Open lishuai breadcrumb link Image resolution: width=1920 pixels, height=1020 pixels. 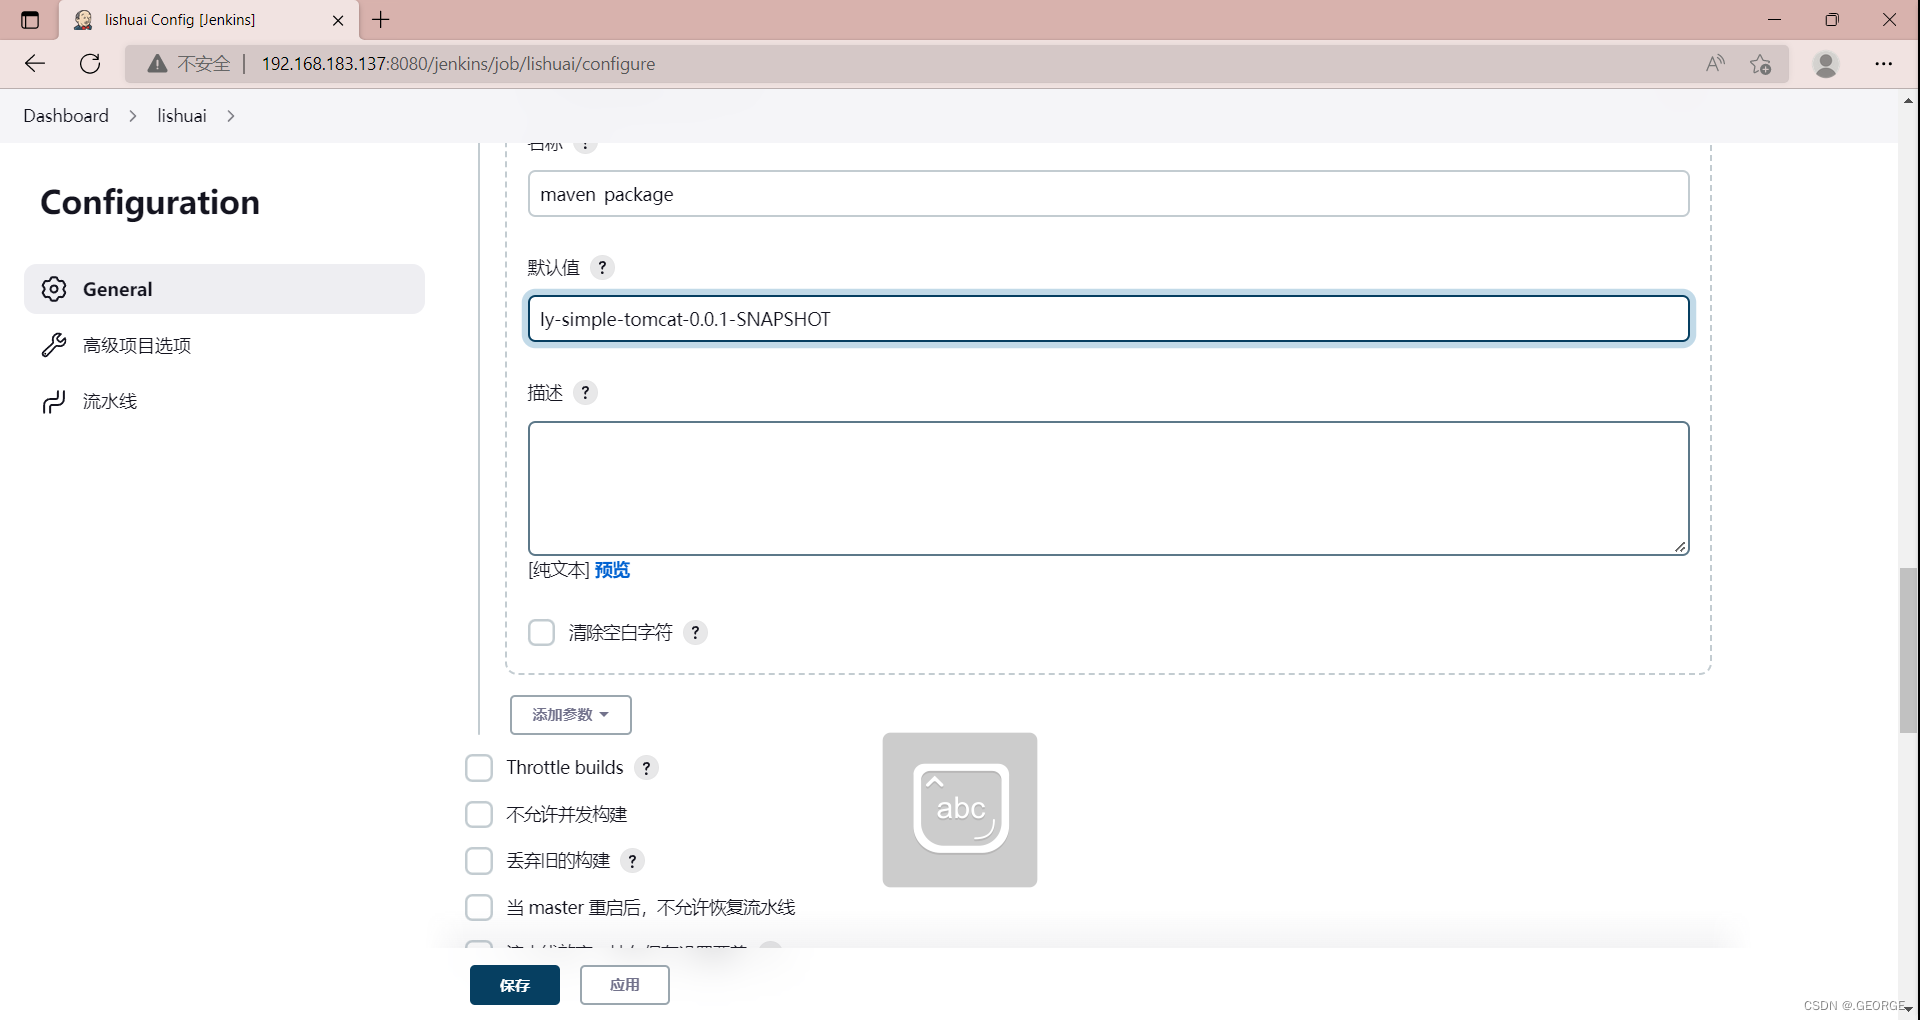pyautogui.click(x=182, y=116)
